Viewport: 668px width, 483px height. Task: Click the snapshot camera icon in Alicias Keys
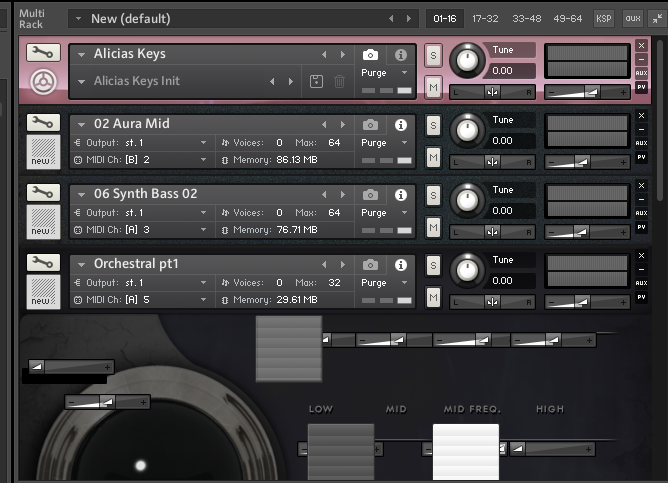370,55
